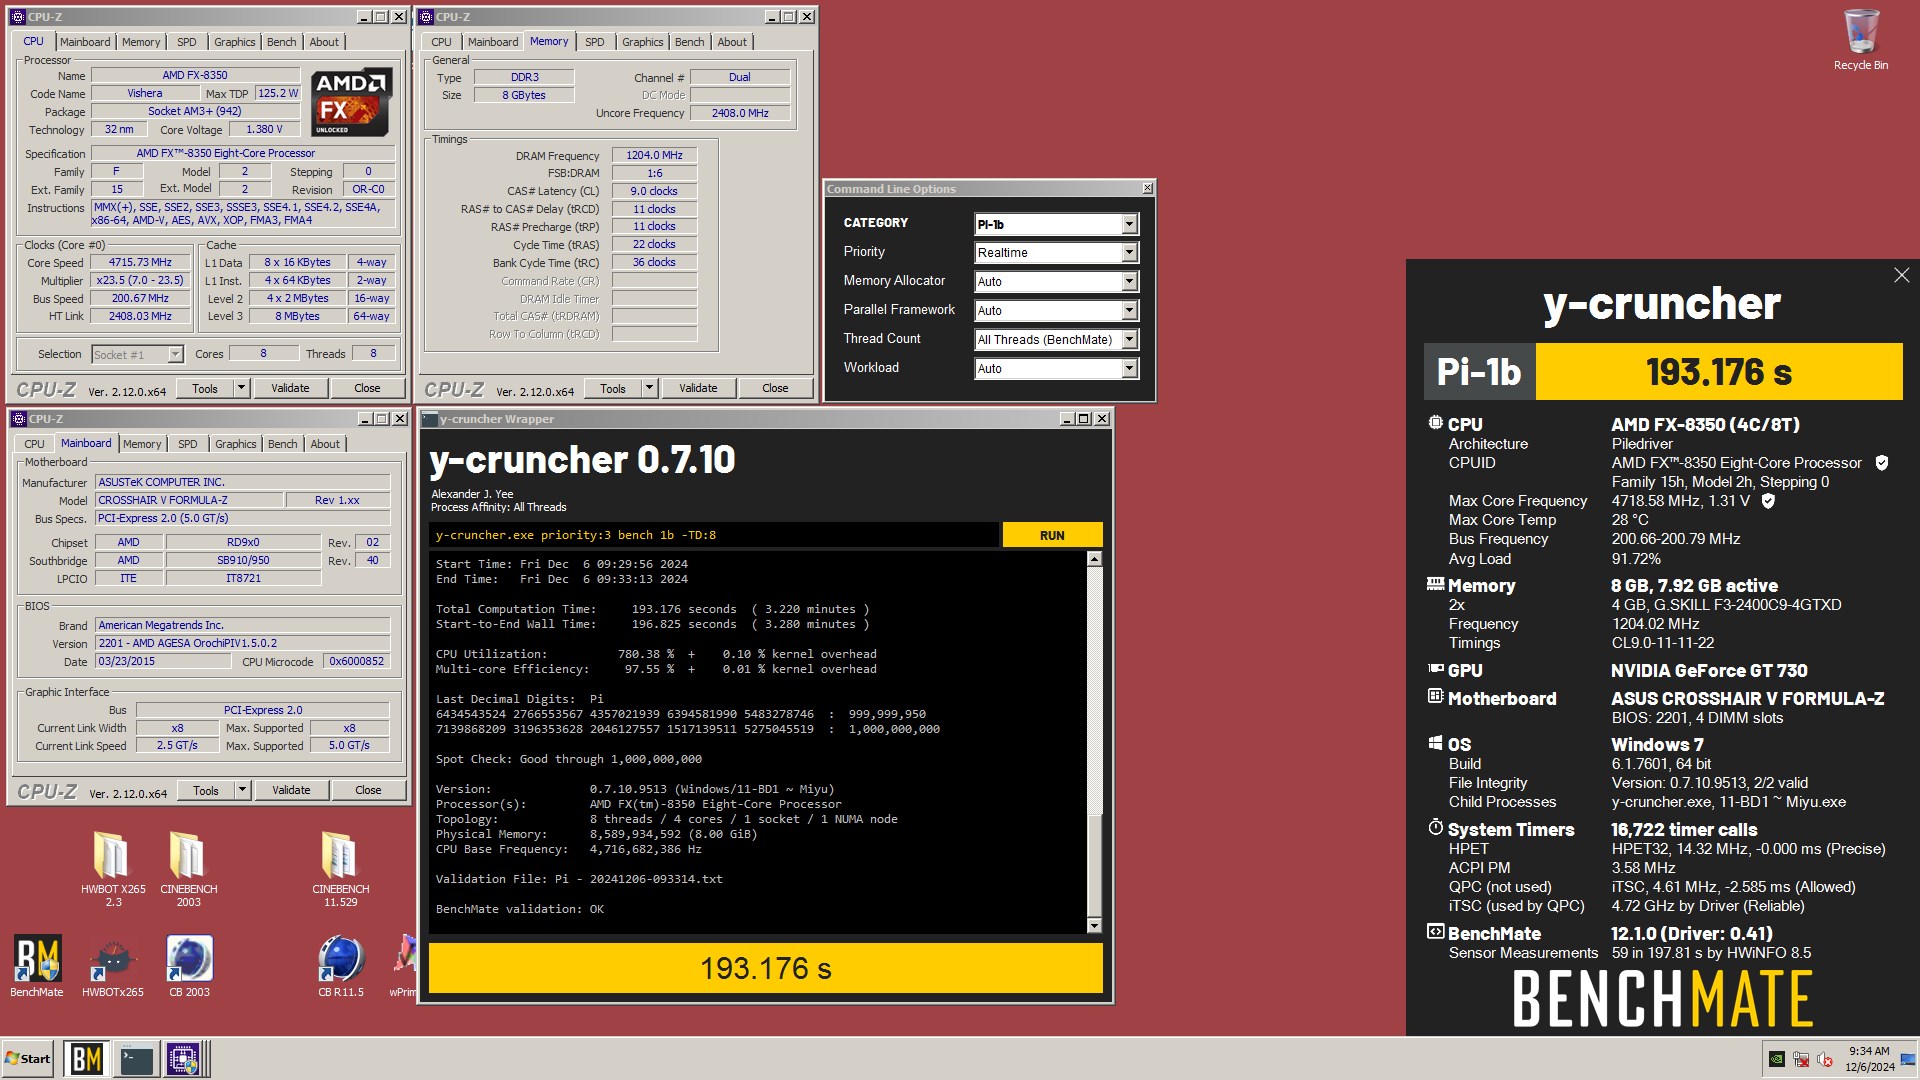
Task: Expand Tools arrow in CPU-Z Mainboard window
Action: [242, 790]
